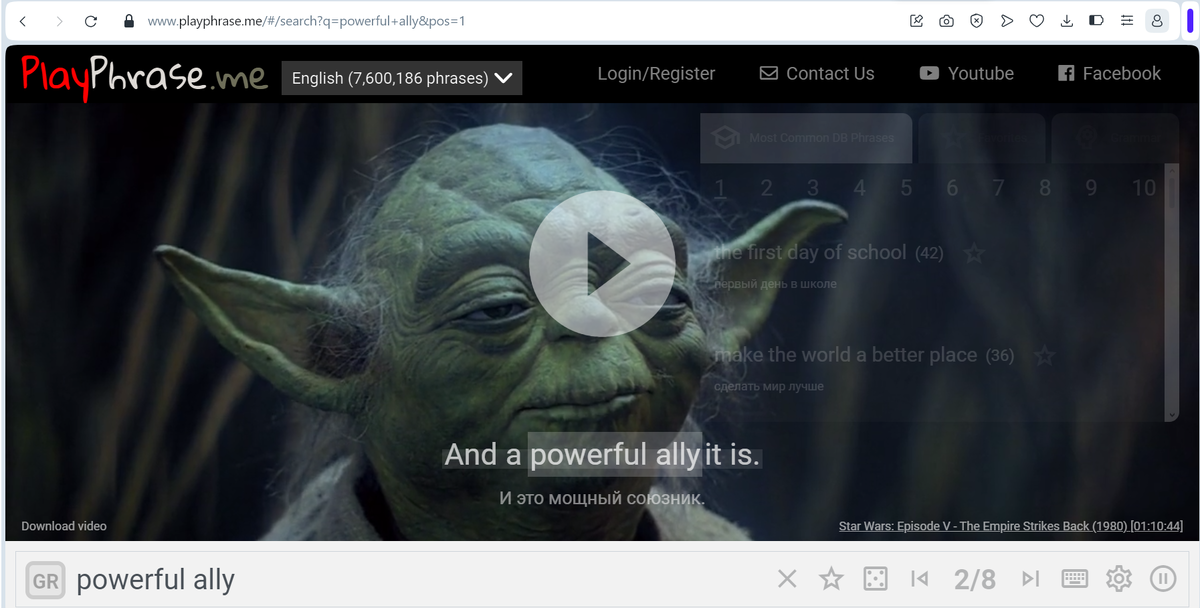Open keyboard shortcuts icon

tap(1074, 578)
